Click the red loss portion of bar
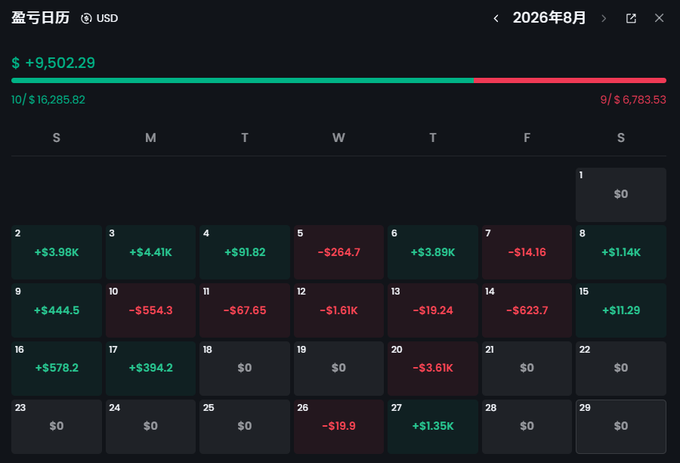Image resolution: width=680 pixels, height=463 pixels. coord(570,80)
